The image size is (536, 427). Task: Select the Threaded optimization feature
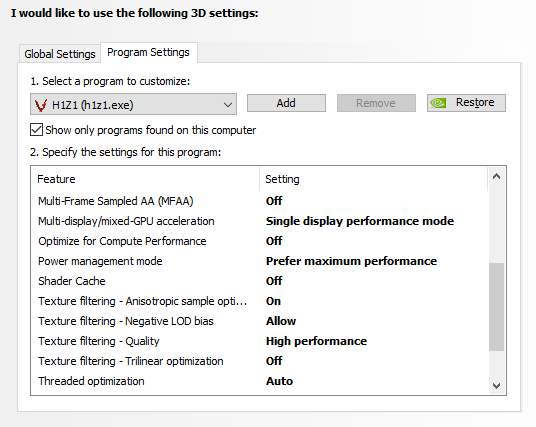[x=91, y=381]
